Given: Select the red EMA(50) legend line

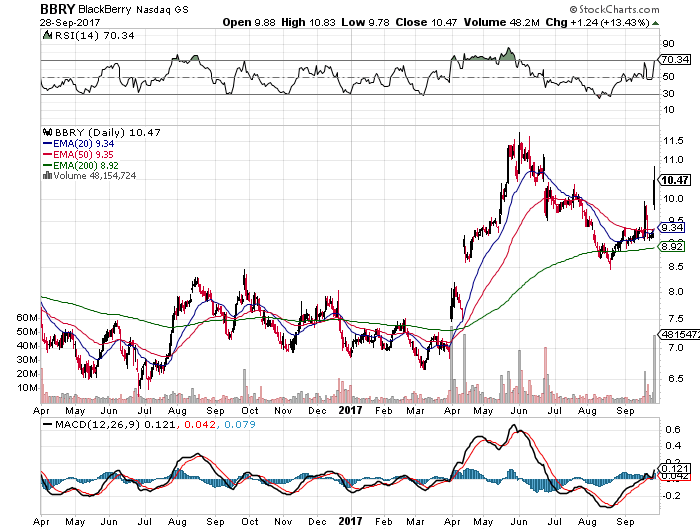Looking at the screenshot, I should (46, 154).
